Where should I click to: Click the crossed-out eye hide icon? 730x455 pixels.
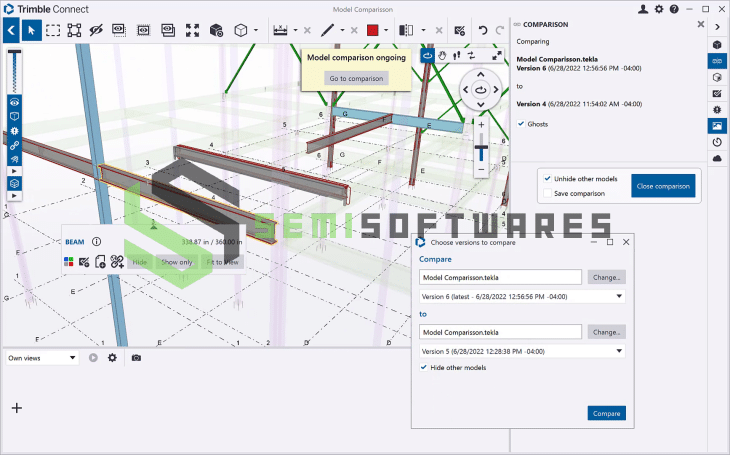(96, 30)
